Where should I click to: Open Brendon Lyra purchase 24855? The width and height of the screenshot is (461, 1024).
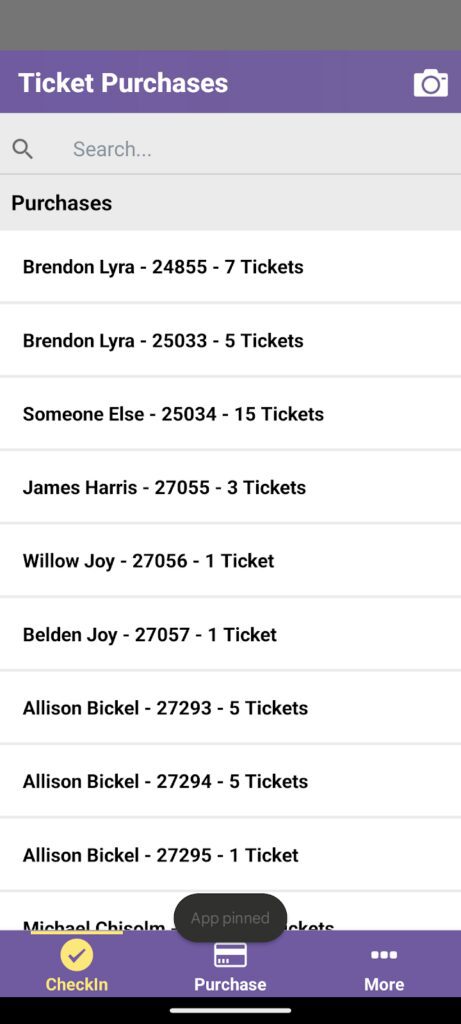[x=230, y=266]
